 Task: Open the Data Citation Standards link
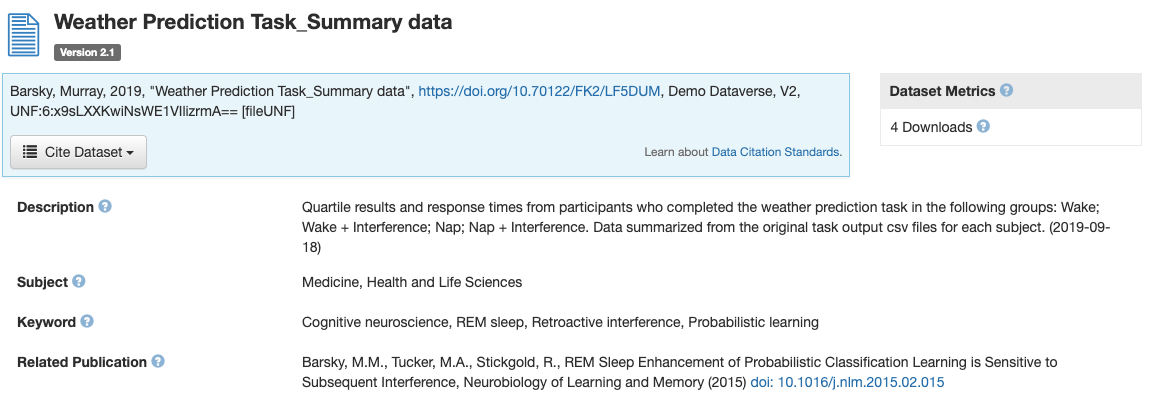pyautogui.click(x=776, y=152)
